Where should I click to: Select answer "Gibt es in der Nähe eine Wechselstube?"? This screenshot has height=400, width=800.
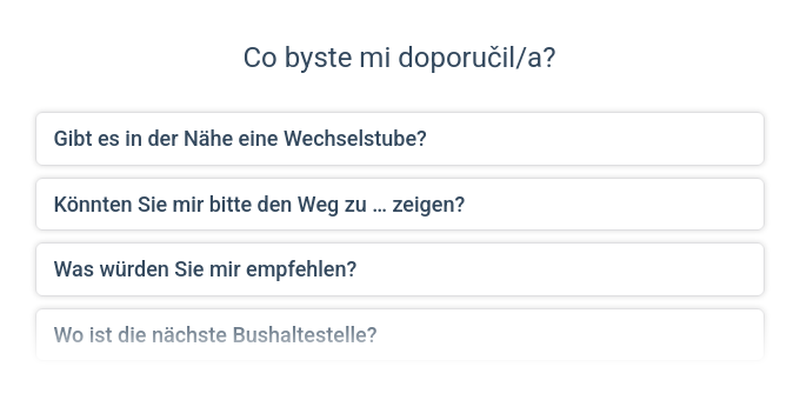click(400, 138)
